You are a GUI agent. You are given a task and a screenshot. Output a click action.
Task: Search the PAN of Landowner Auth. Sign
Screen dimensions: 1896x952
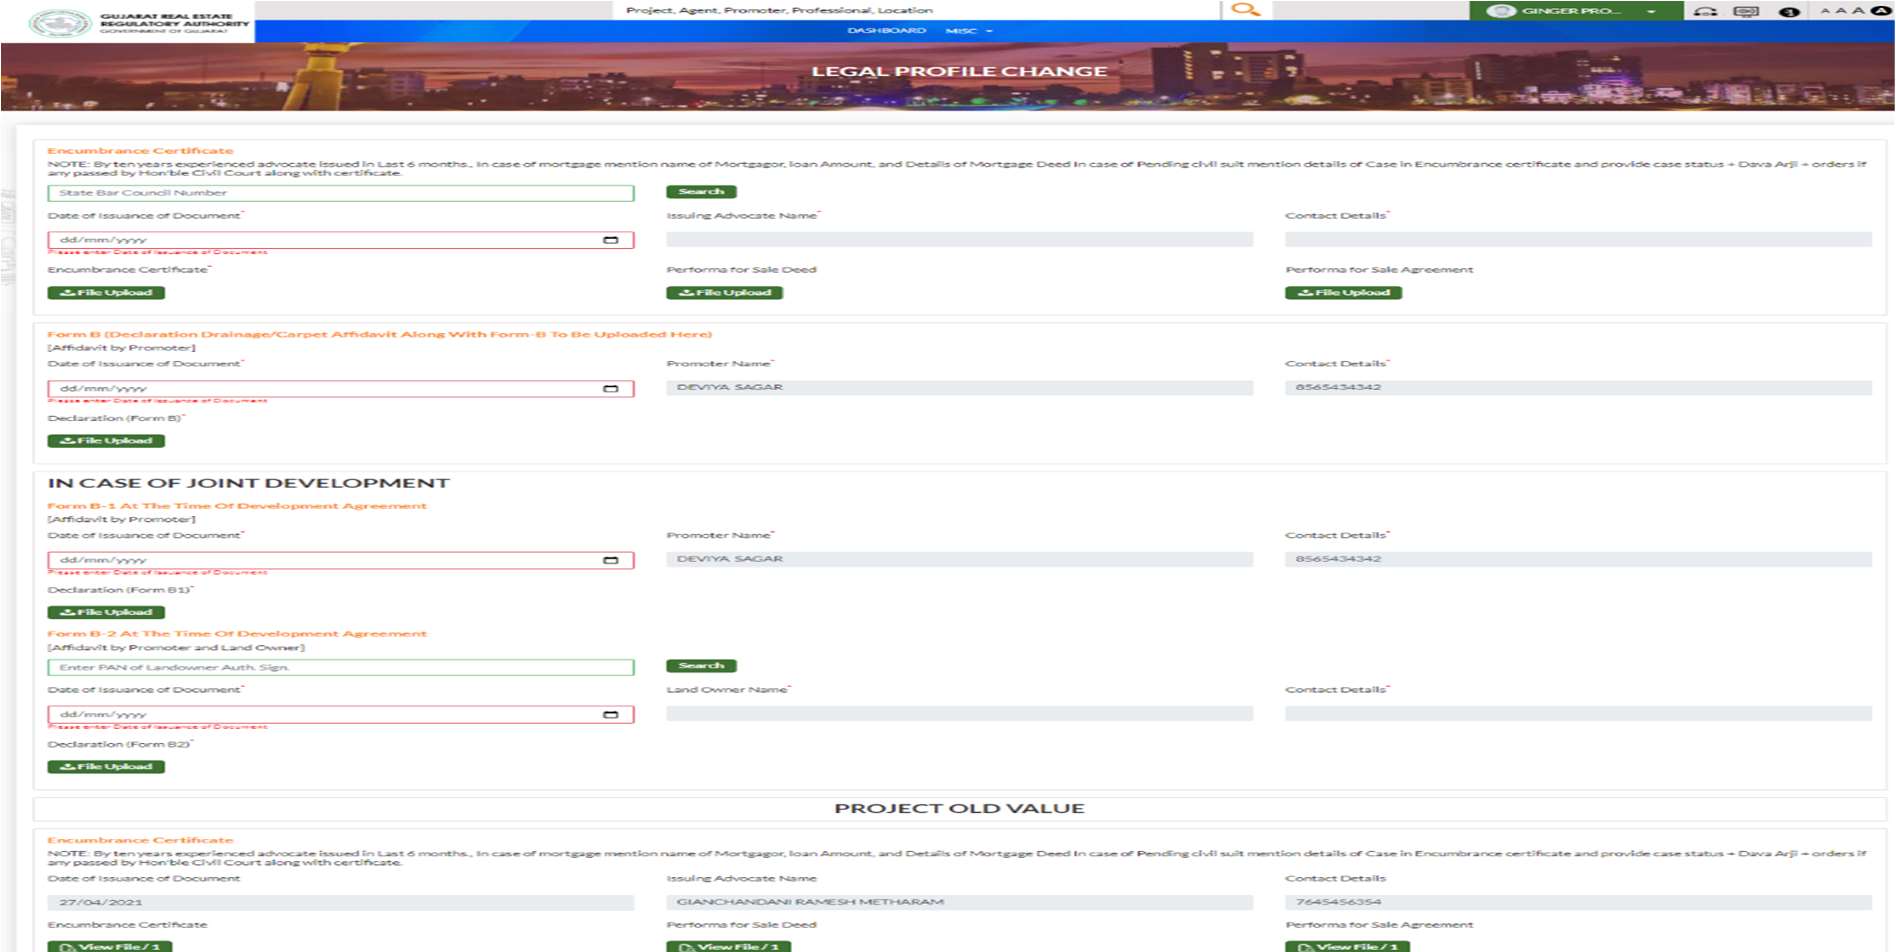[701, 666]
